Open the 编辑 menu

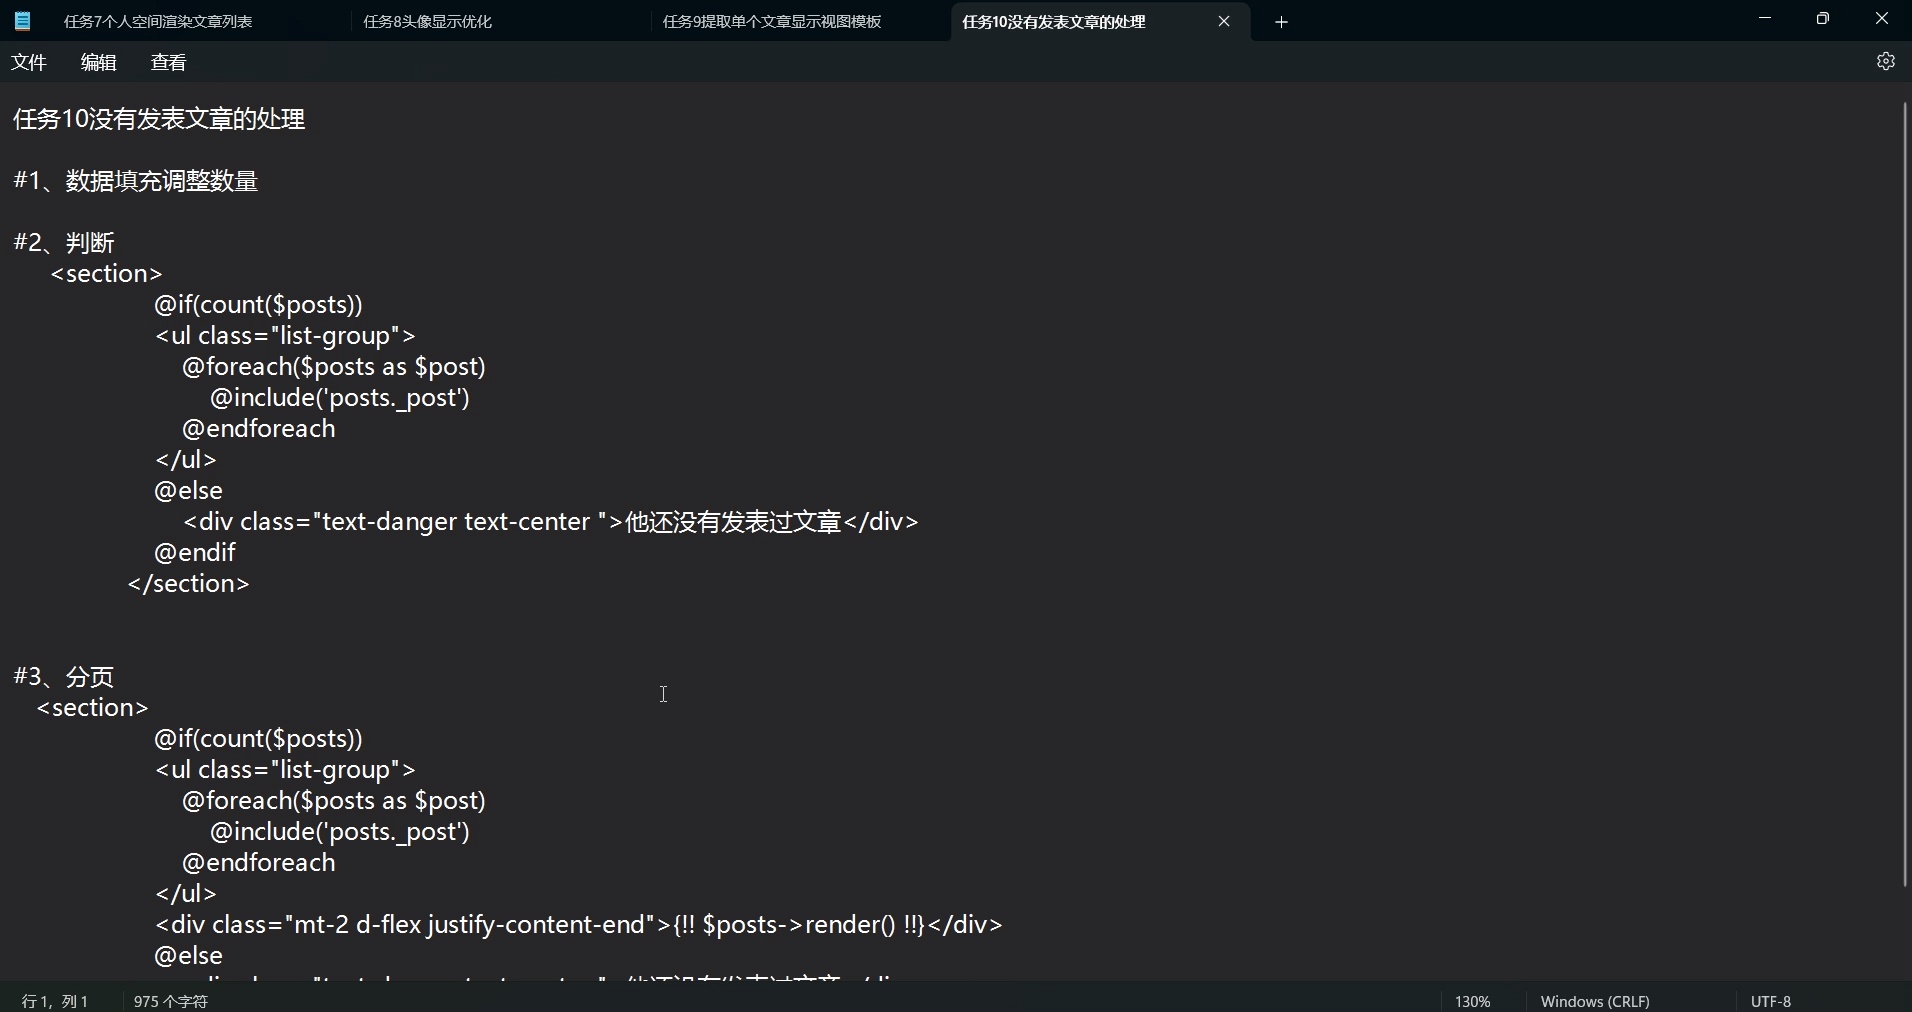(x=98, y=61)
